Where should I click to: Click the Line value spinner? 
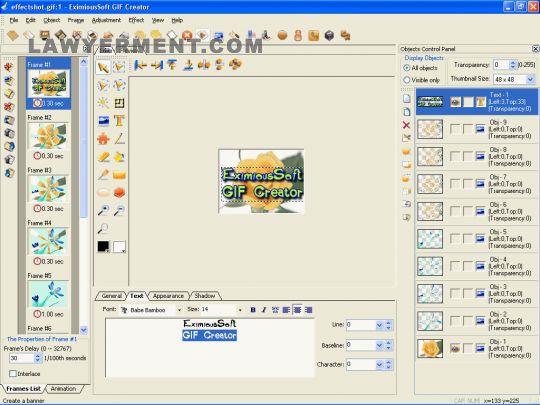click(388, 325)
